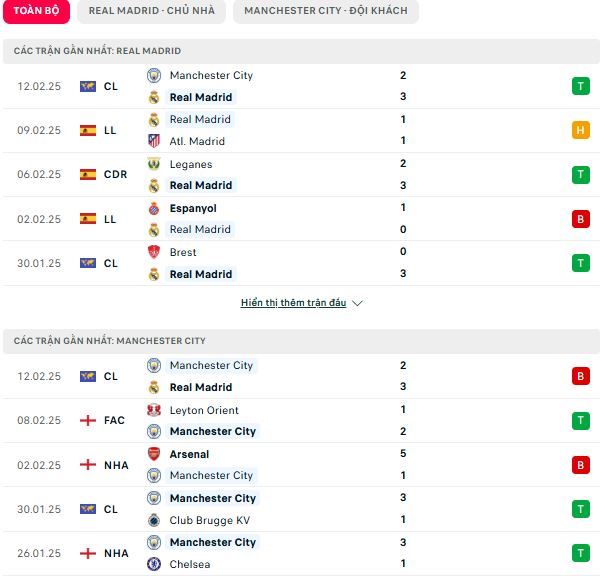Click the Atl. Madrid club crest
605x578 pixels.
click(x=154, y=141)
